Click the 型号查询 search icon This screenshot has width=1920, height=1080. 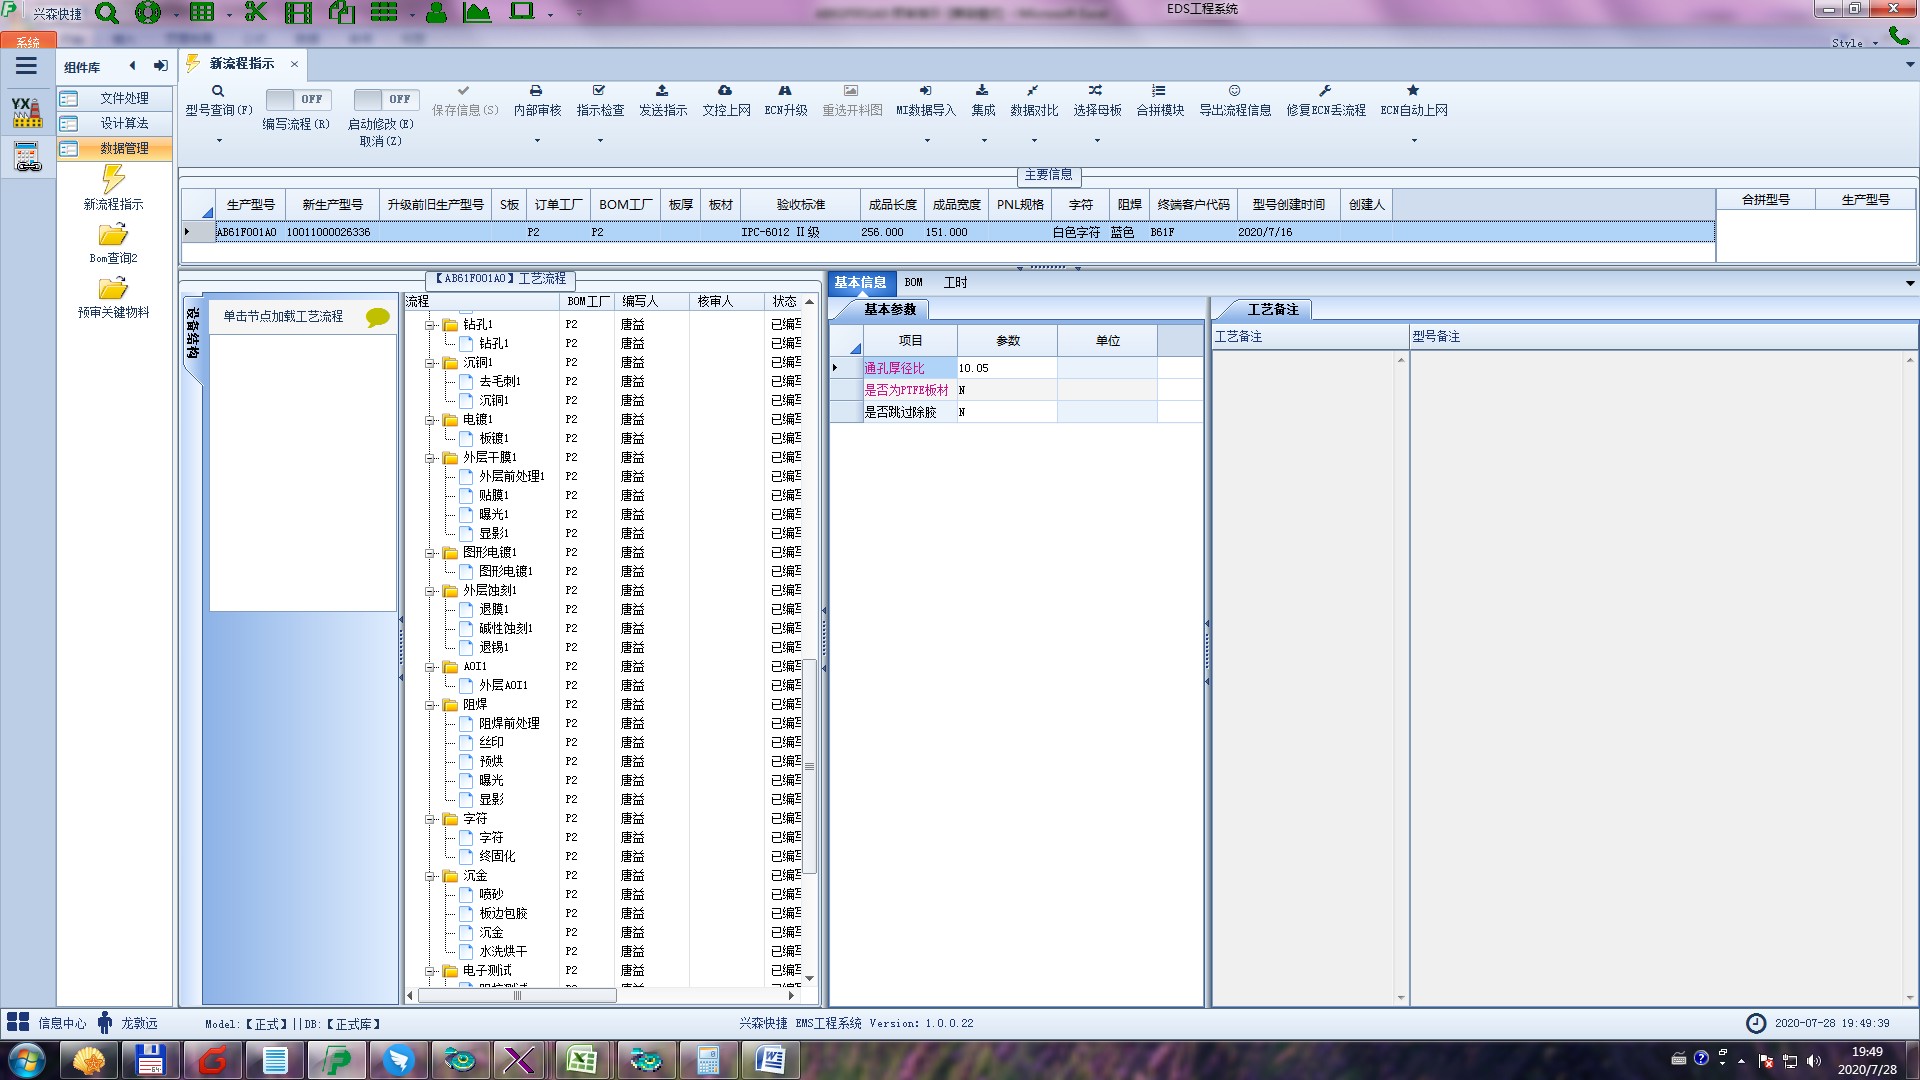click(x=218, y=91)
